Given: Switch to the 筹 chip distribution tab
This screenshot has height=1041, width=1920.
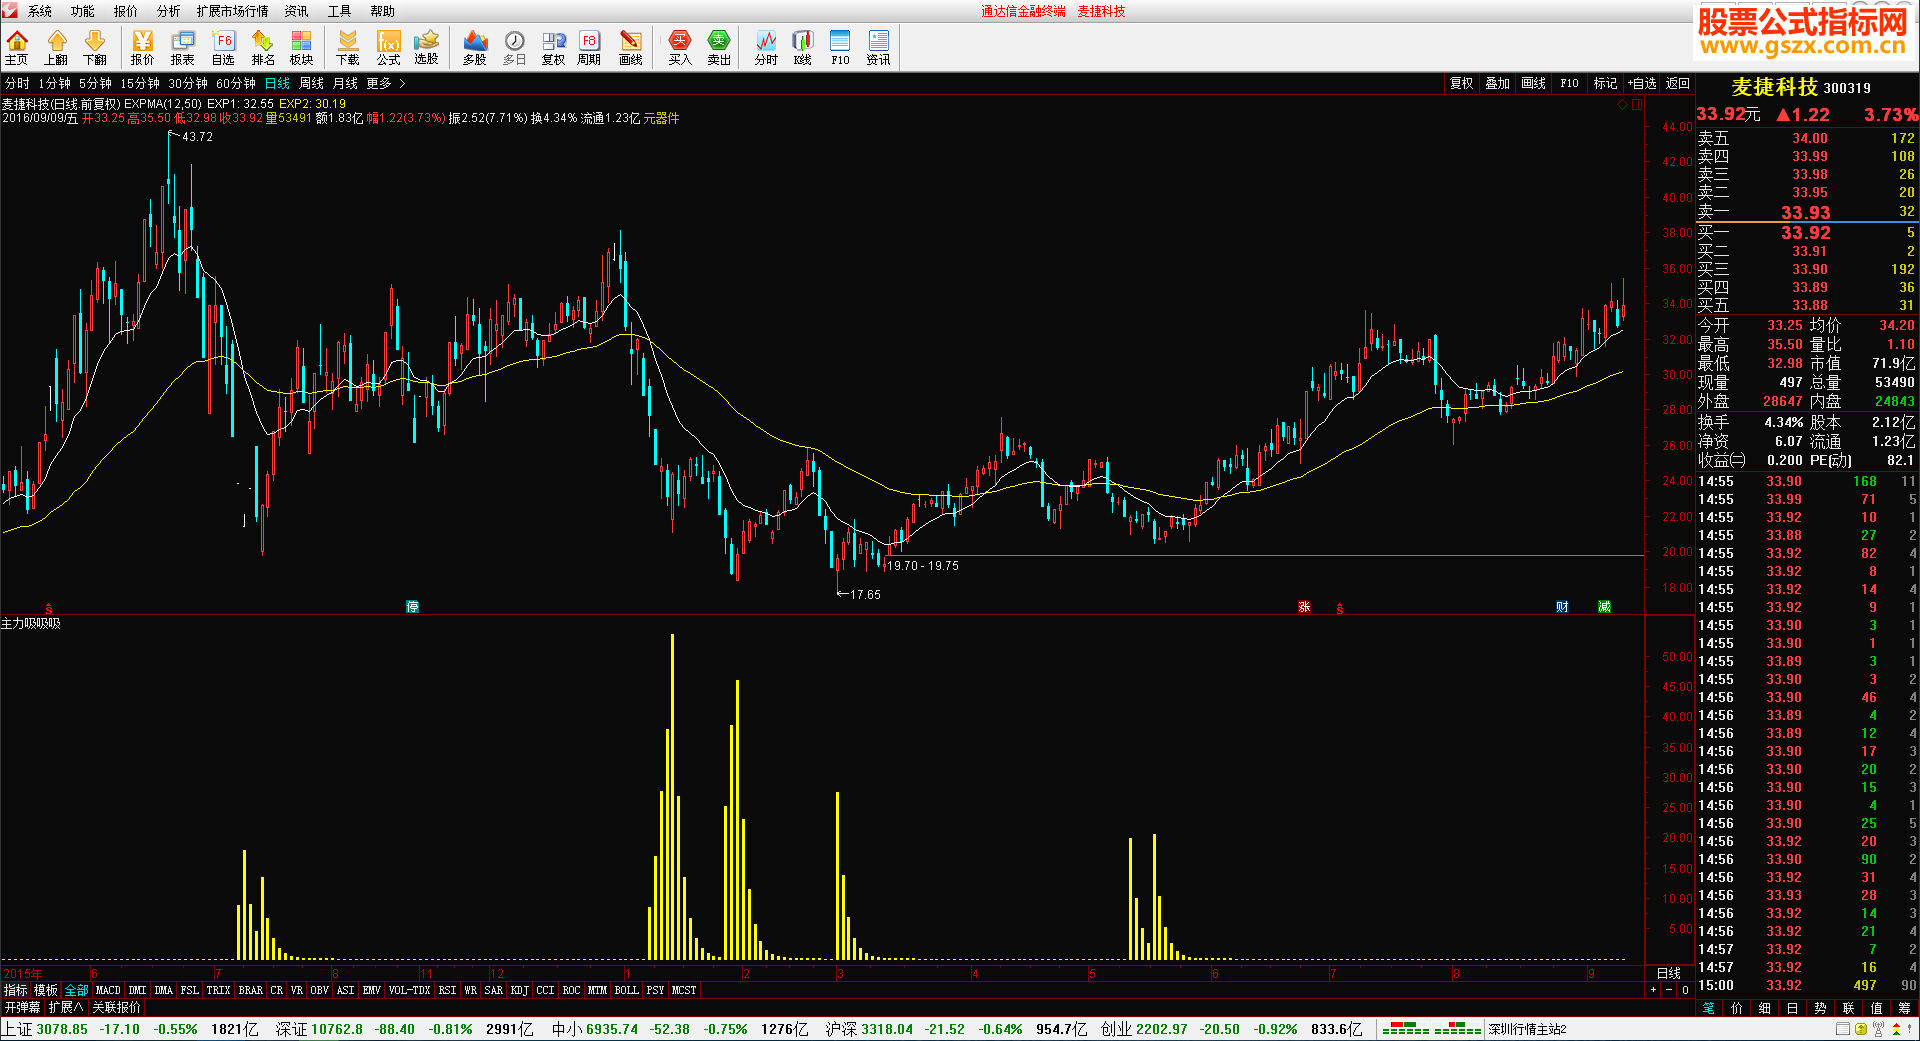Looking at the screenshot, I should tap(1904, 1007).
